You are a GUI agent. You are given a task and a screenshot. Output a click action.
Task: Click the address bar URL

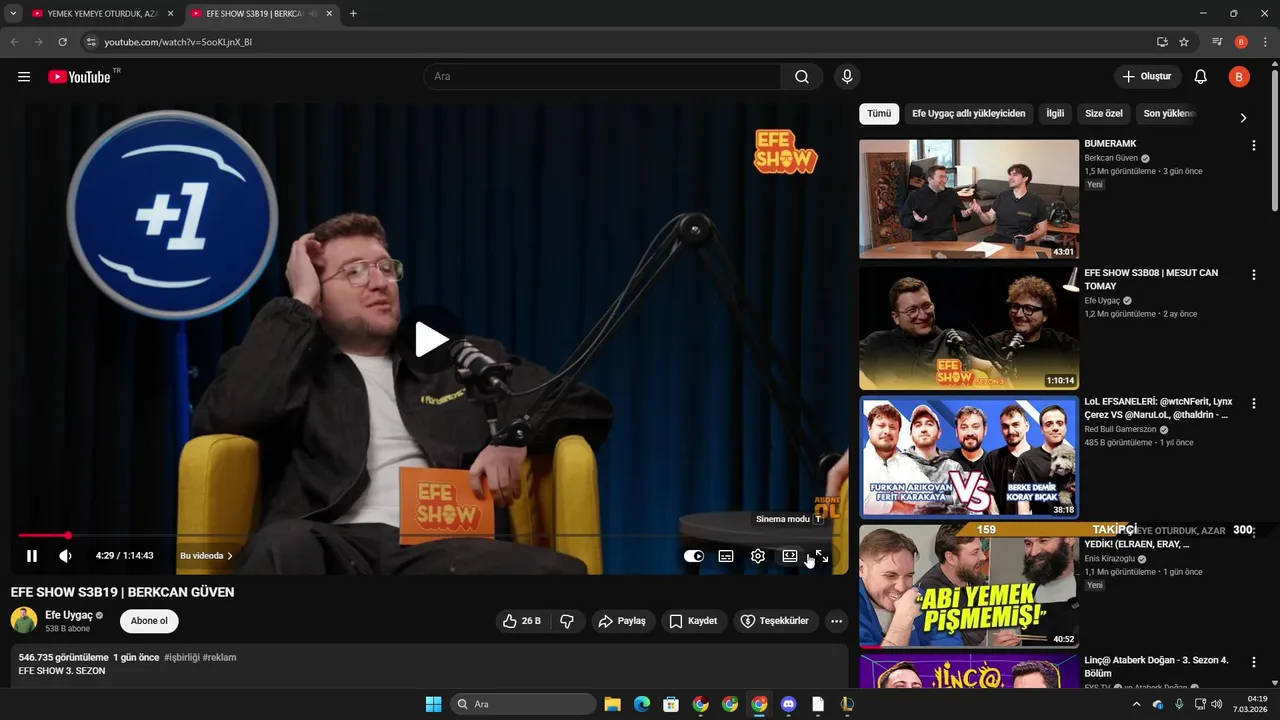coord(178,42)
